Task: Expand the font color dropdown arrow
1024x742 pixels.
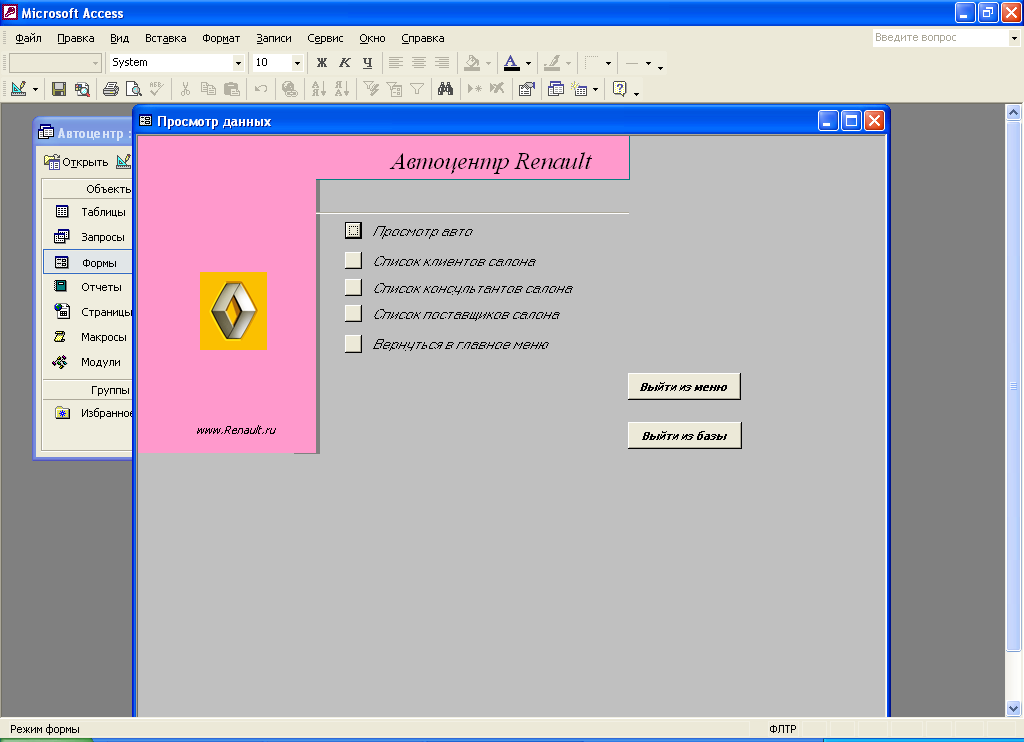Action: [x=528, y=63]
